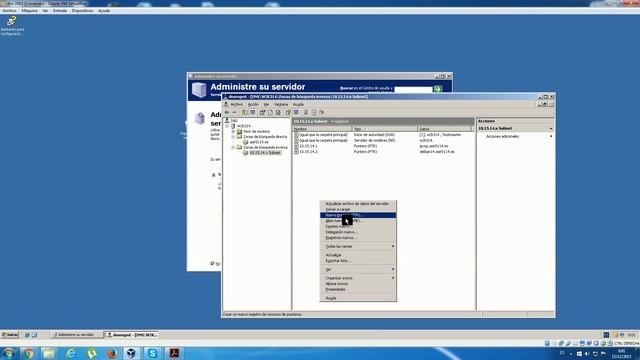Expand 'Visor de sucesos' node
This screenshot has height=360, width=640.
(x=233, y=131)
